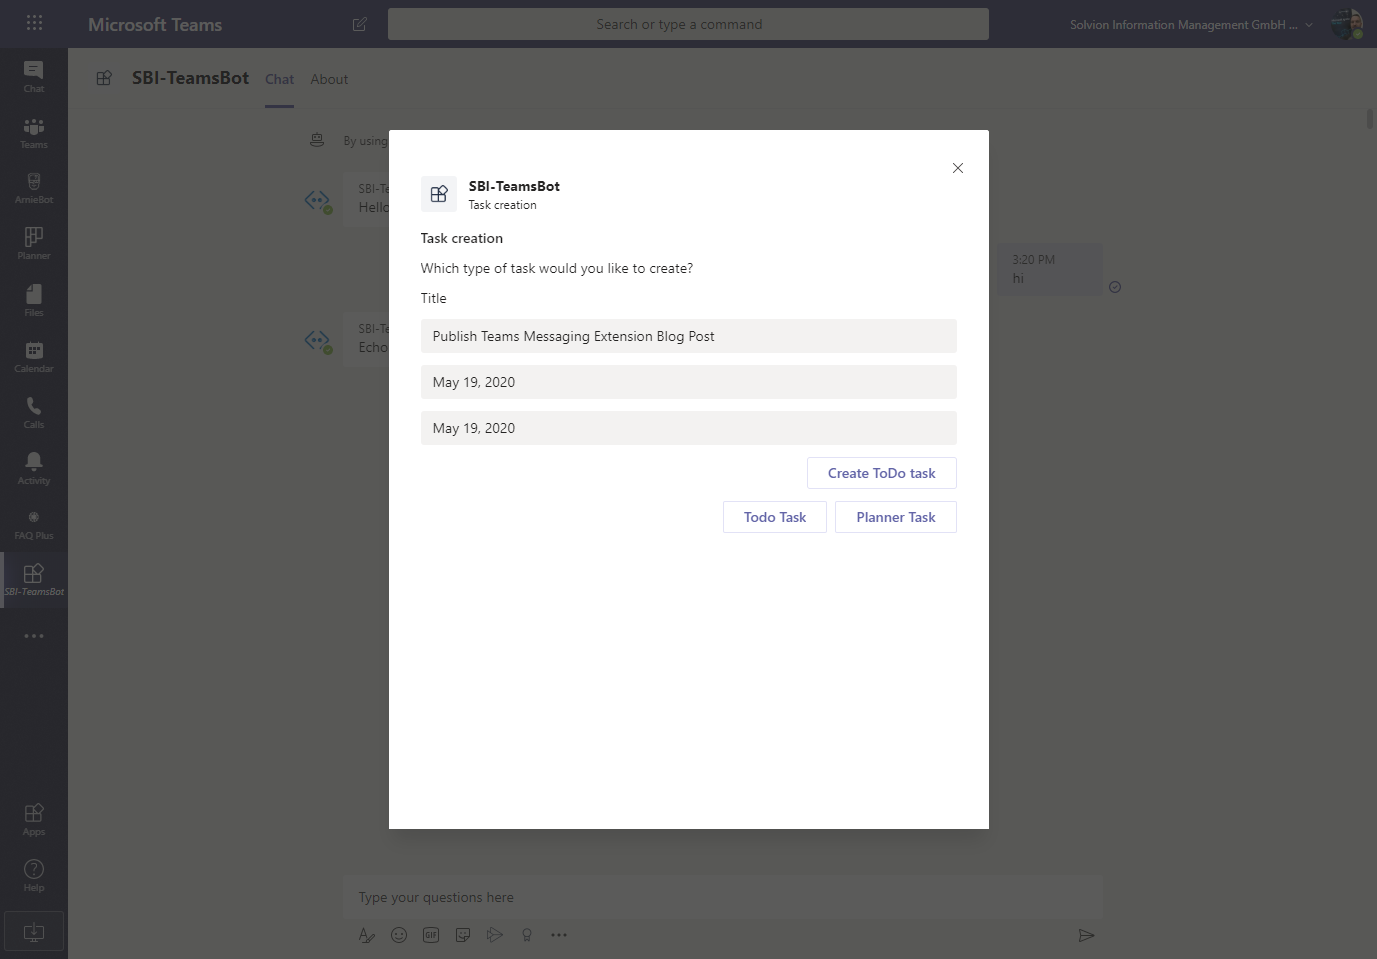Open Calls in the left sidebar
The width and height of the screenshot is (1377, 959).
point(34,412)
